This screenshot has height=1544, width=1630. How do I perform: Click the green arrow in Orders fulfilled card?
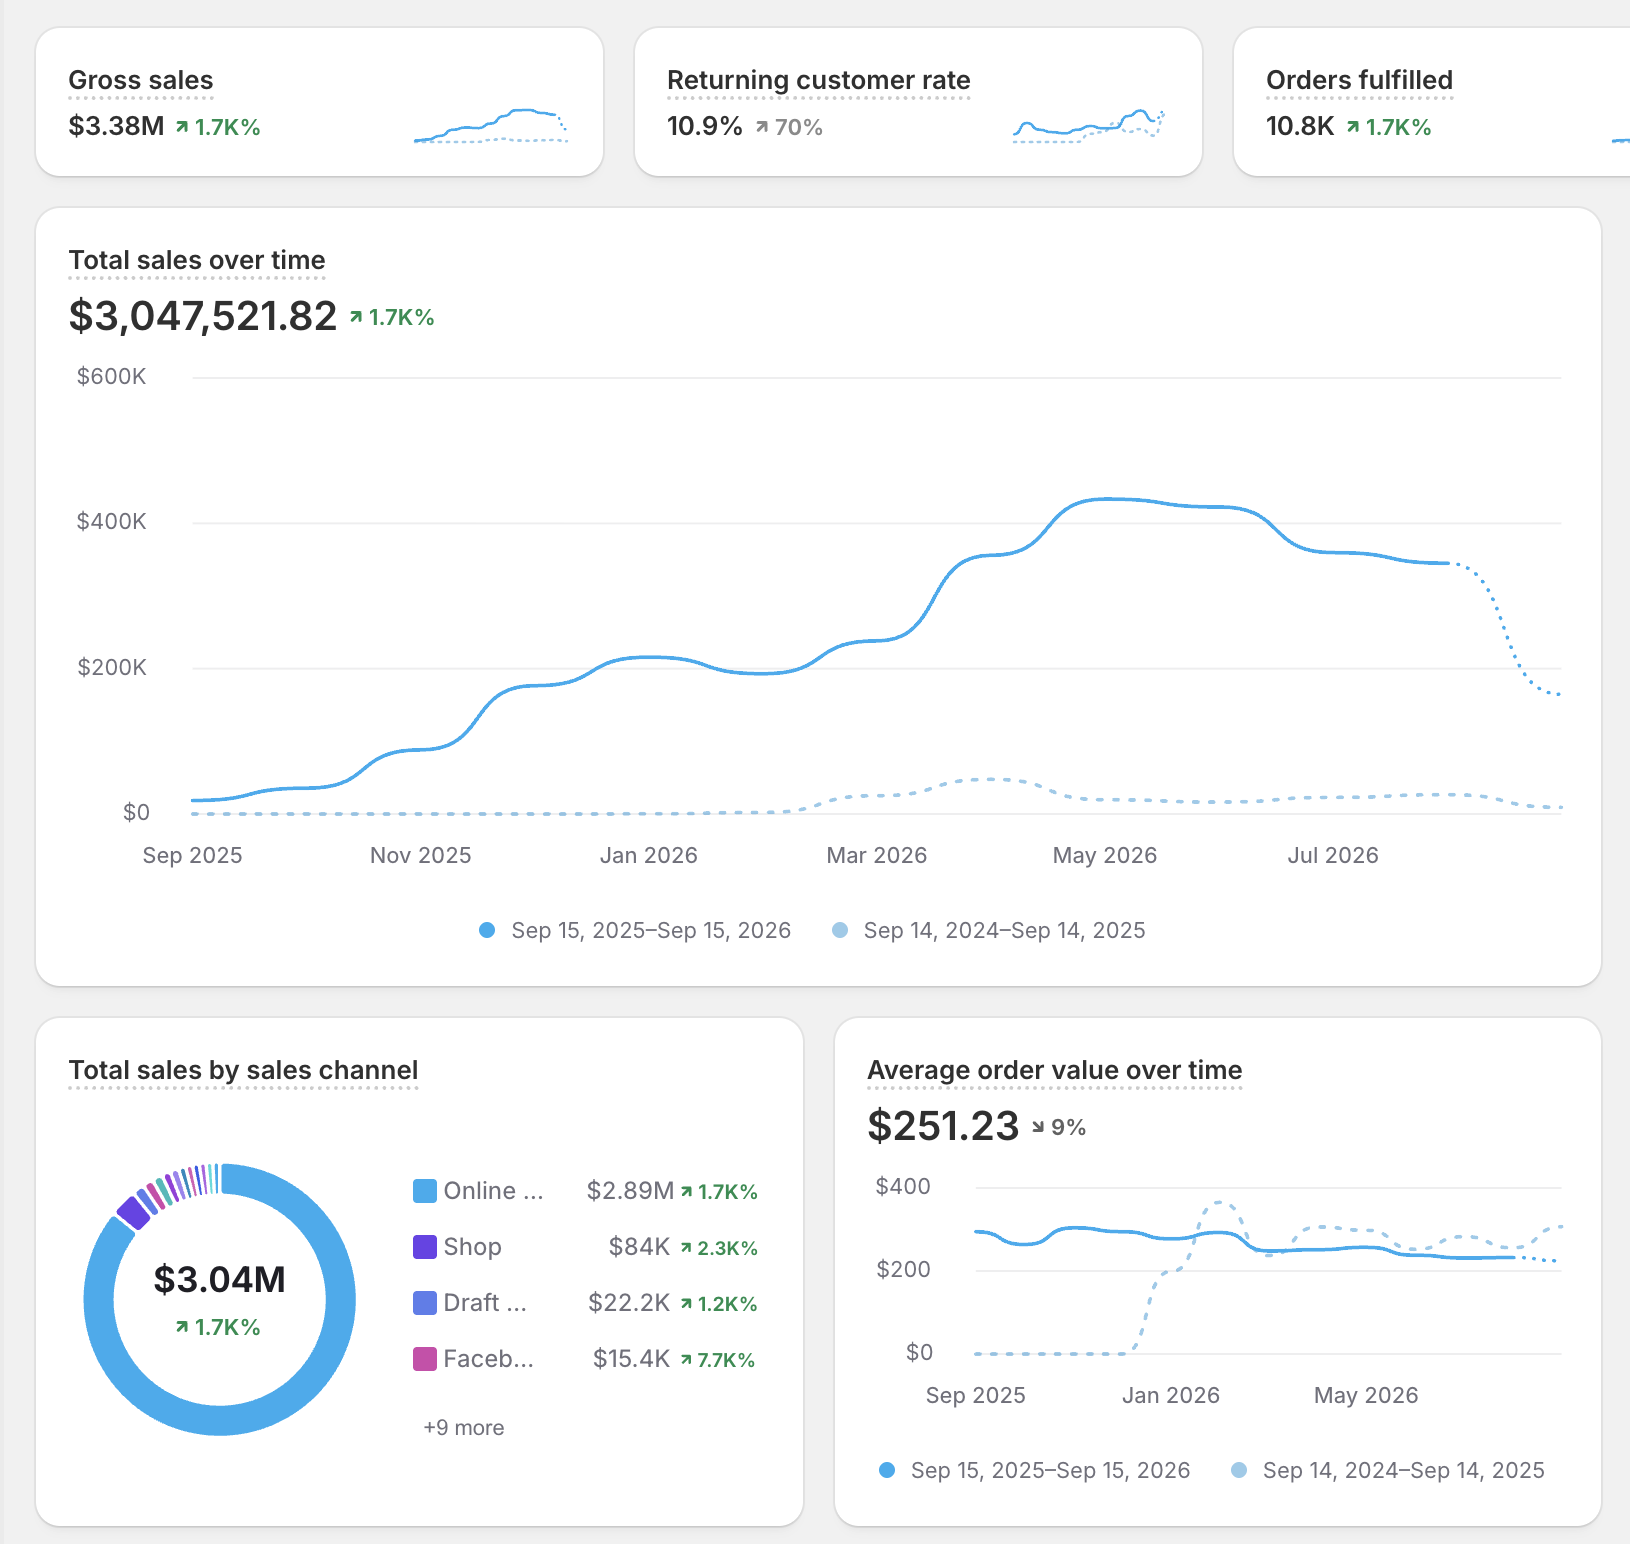pos(1353,127)
